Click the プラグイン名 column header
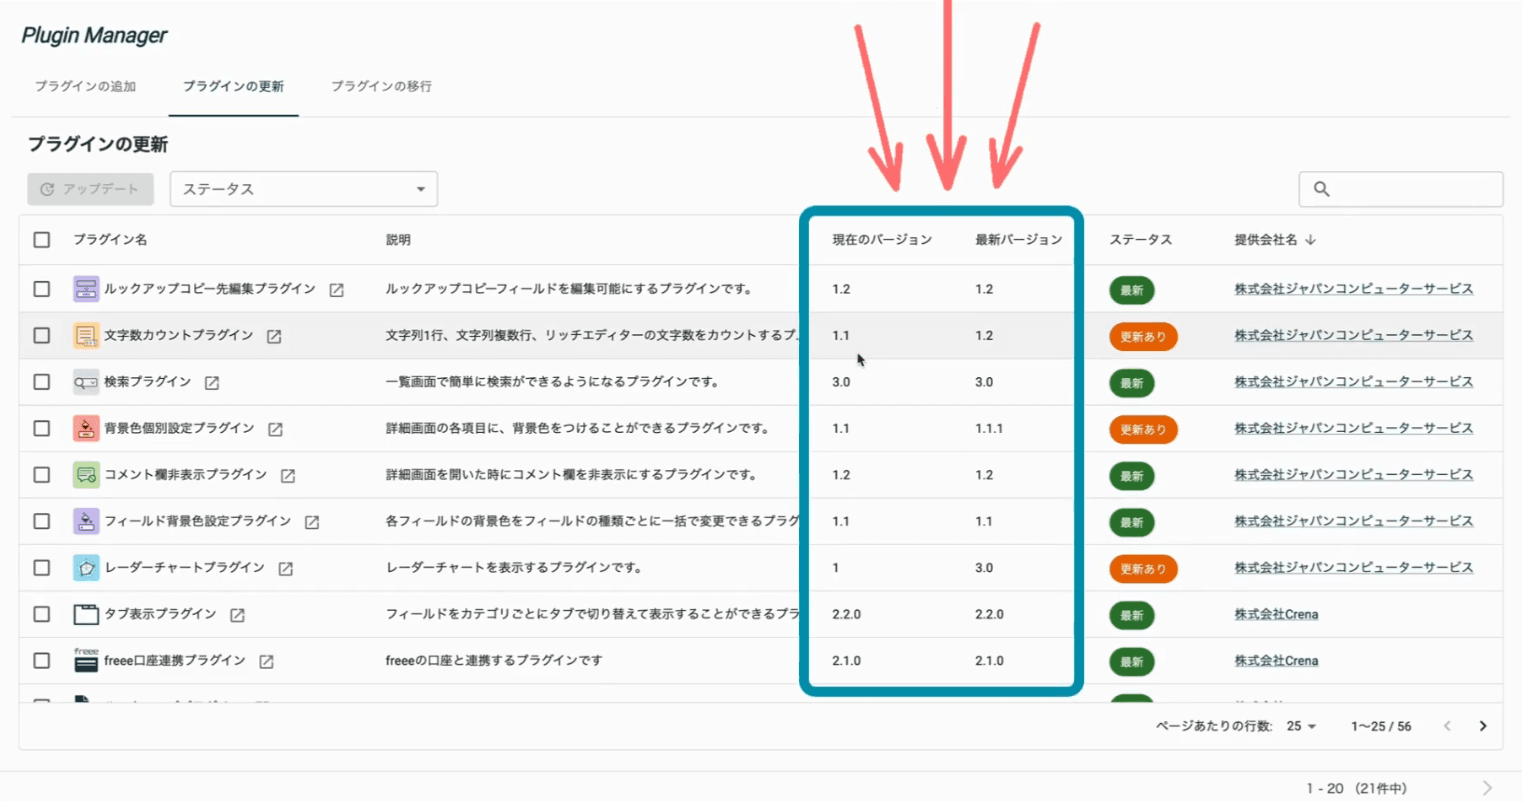The image size is (1522, 801). pos(110,240)
